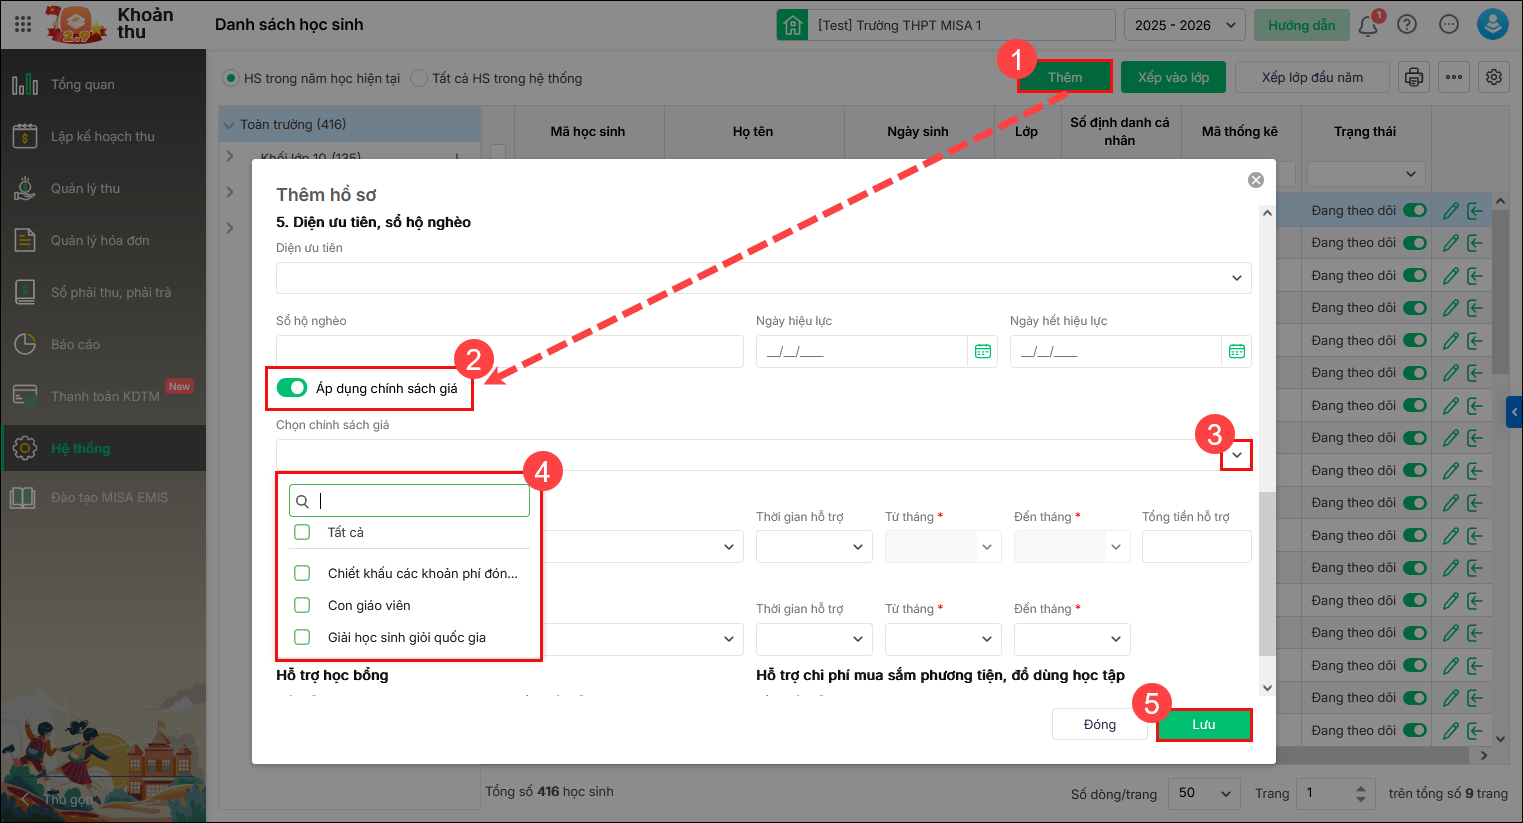
Task: Open the Số dòng/trang 50 dropdown
Action: [x=1206, y=793]
